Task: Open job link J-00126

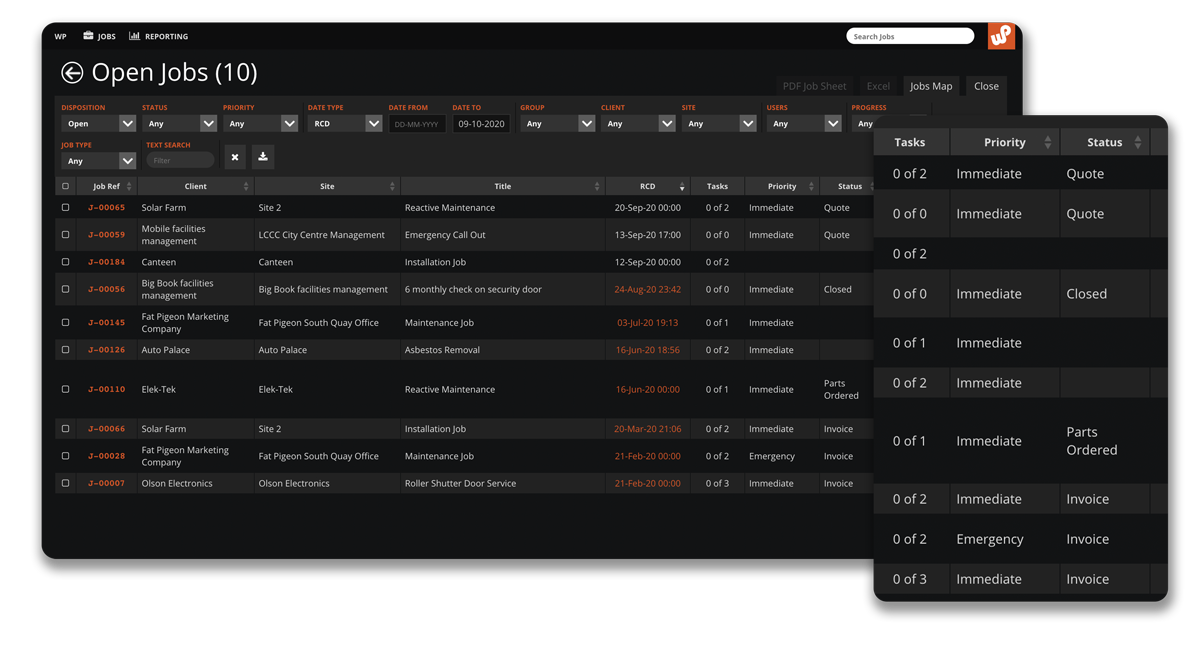Action: click(x=107, y=350)
